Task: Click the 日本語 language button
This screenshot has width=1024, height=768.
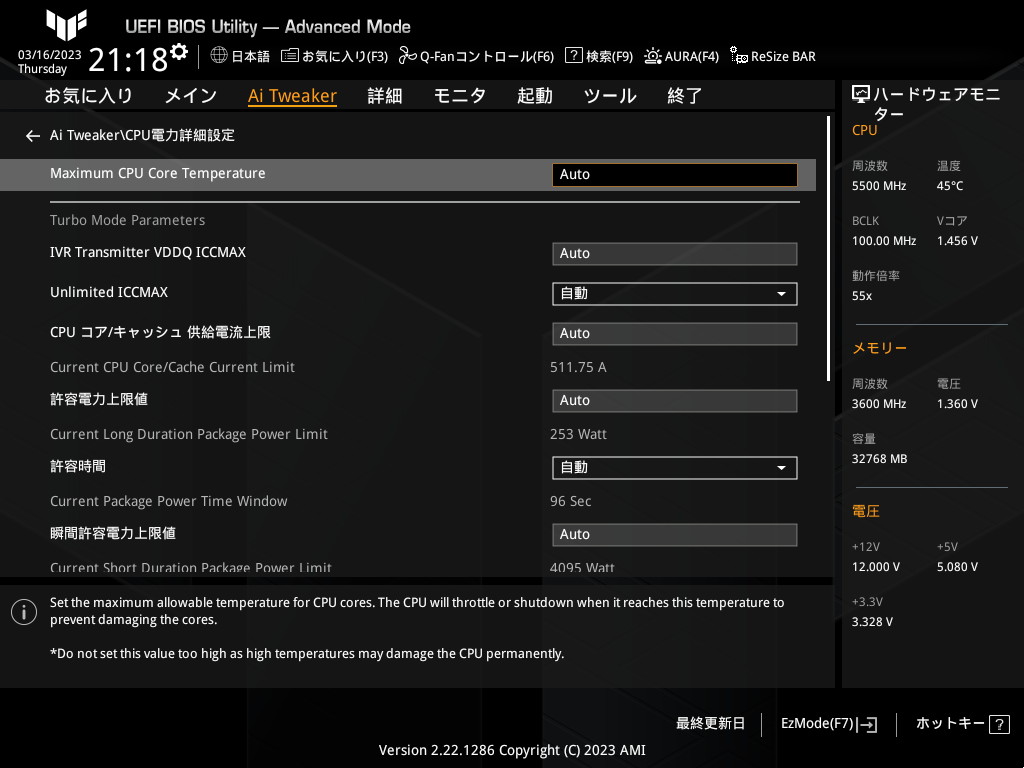Action: pos(250,56)
